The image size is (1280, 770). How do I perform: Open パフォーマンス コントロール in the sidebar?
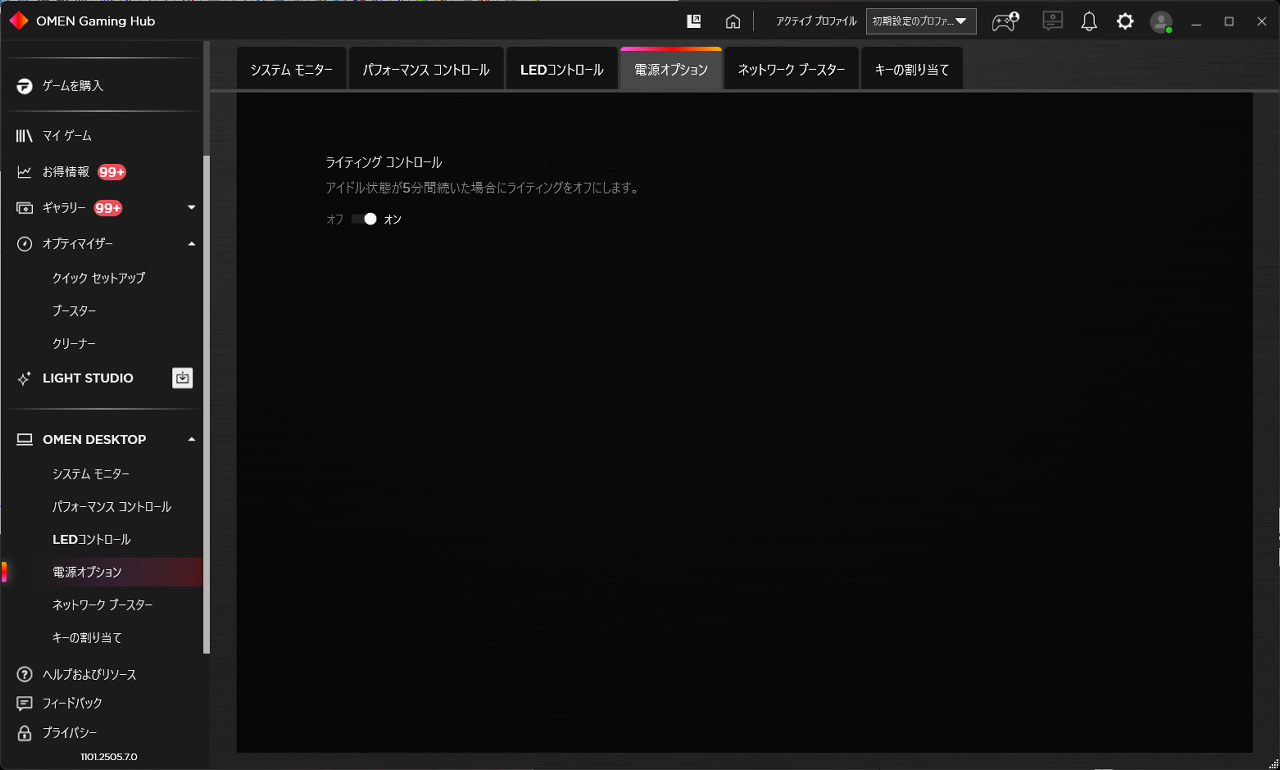click(x=112, y=507)
